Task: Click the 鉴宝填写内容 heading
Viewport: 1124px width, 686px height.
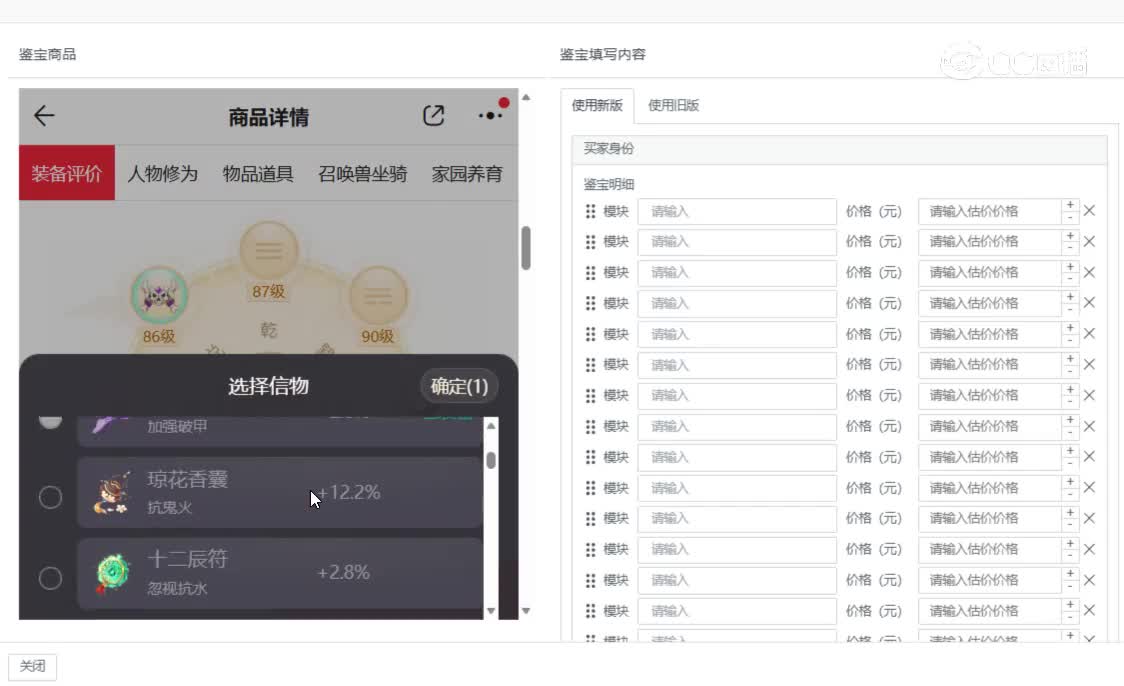Action: tap(603, 54)
